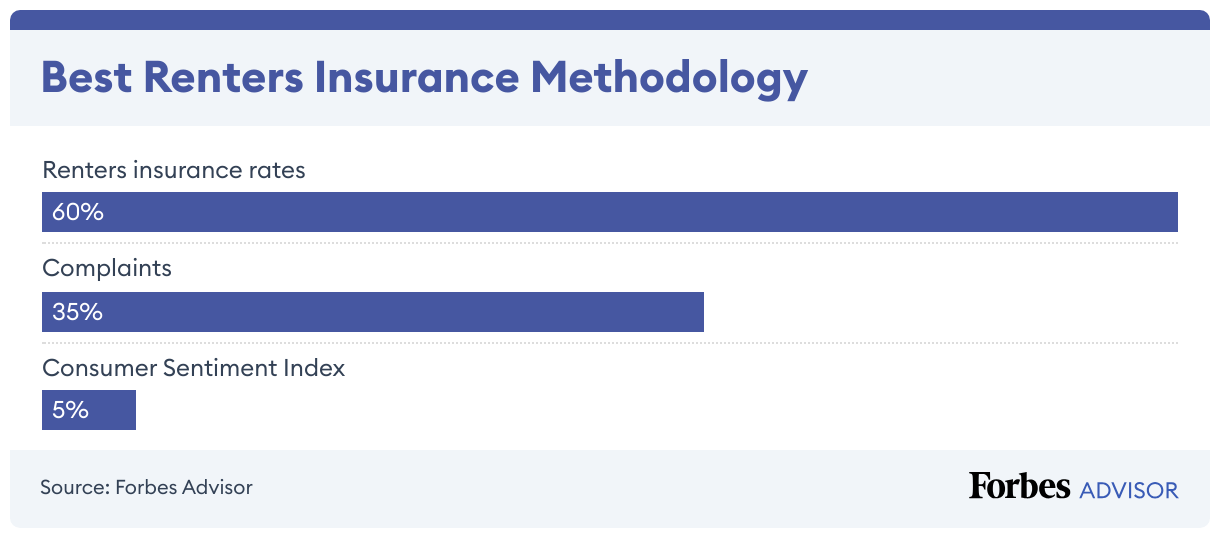Click dotted divider under renters rates bar
Image resolution: width=1220 pixels, height=540 pixels.
610,242
